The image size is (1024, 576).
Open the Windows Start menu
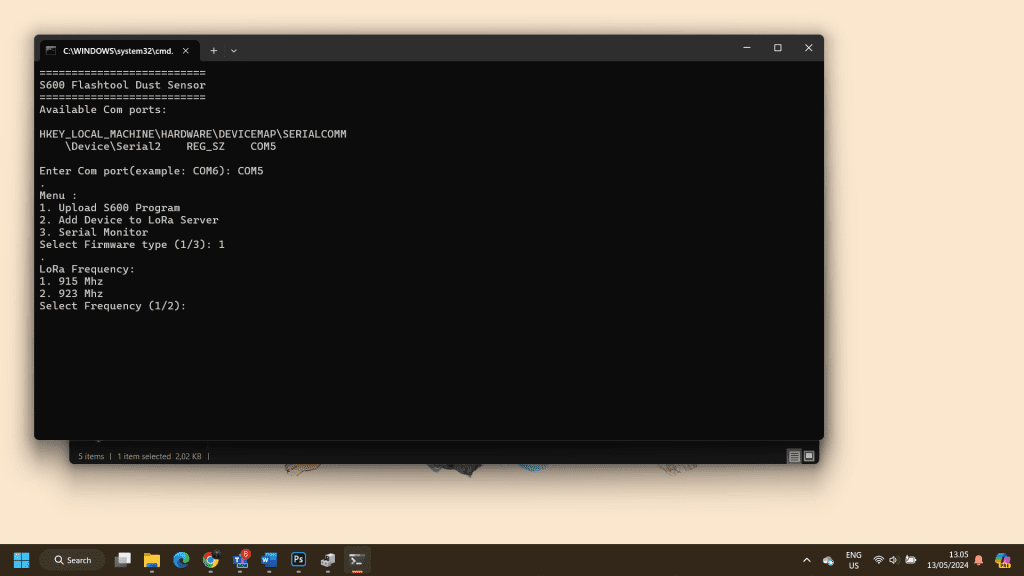click(x=21, y=560)
